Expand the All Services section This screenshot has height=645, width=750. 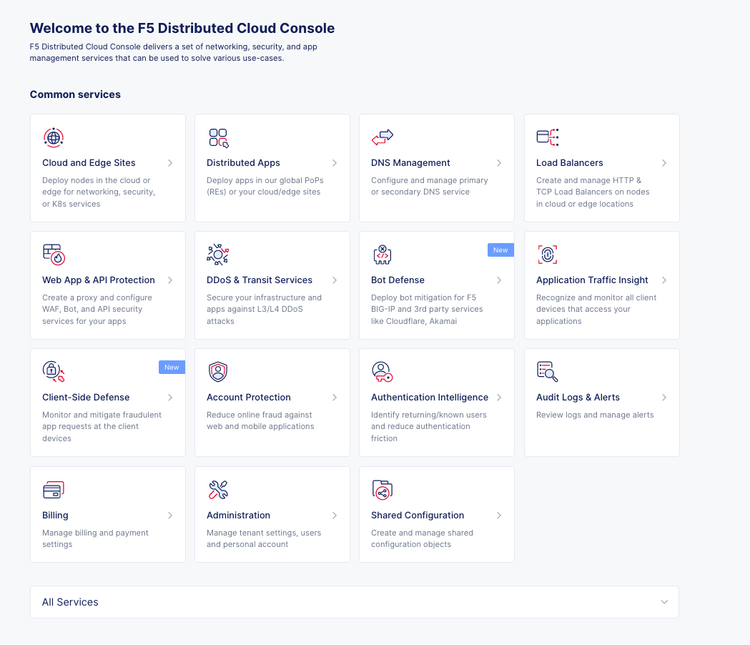[x=664, y=602]
